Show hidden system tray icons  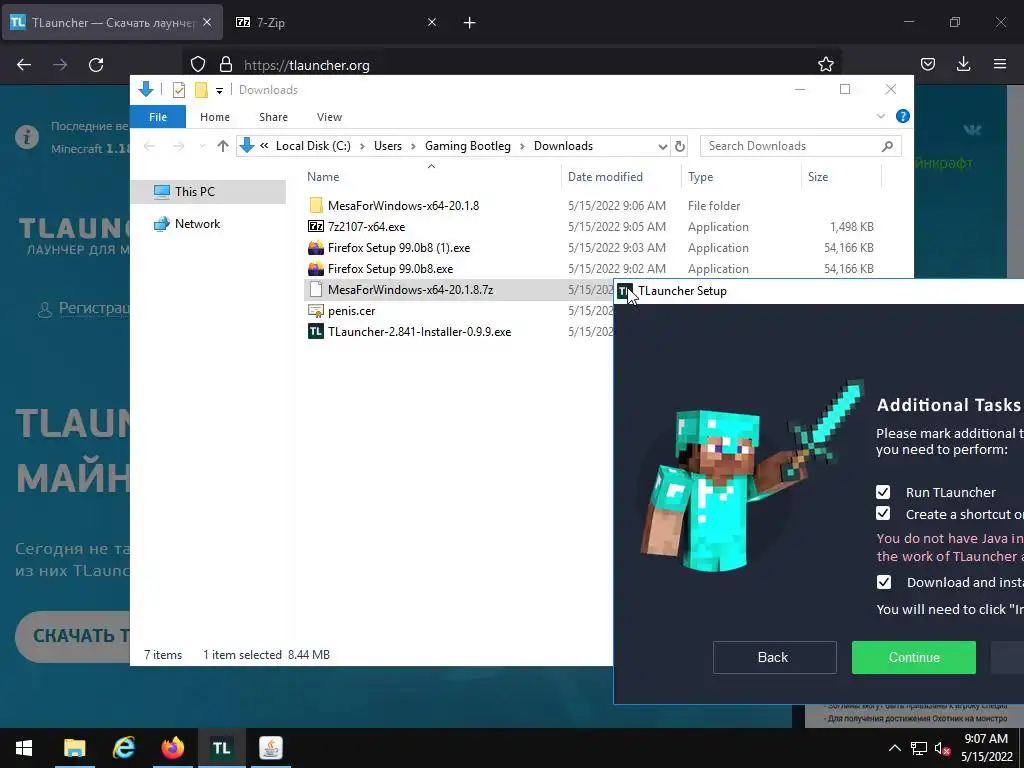[x=895, y=748]
